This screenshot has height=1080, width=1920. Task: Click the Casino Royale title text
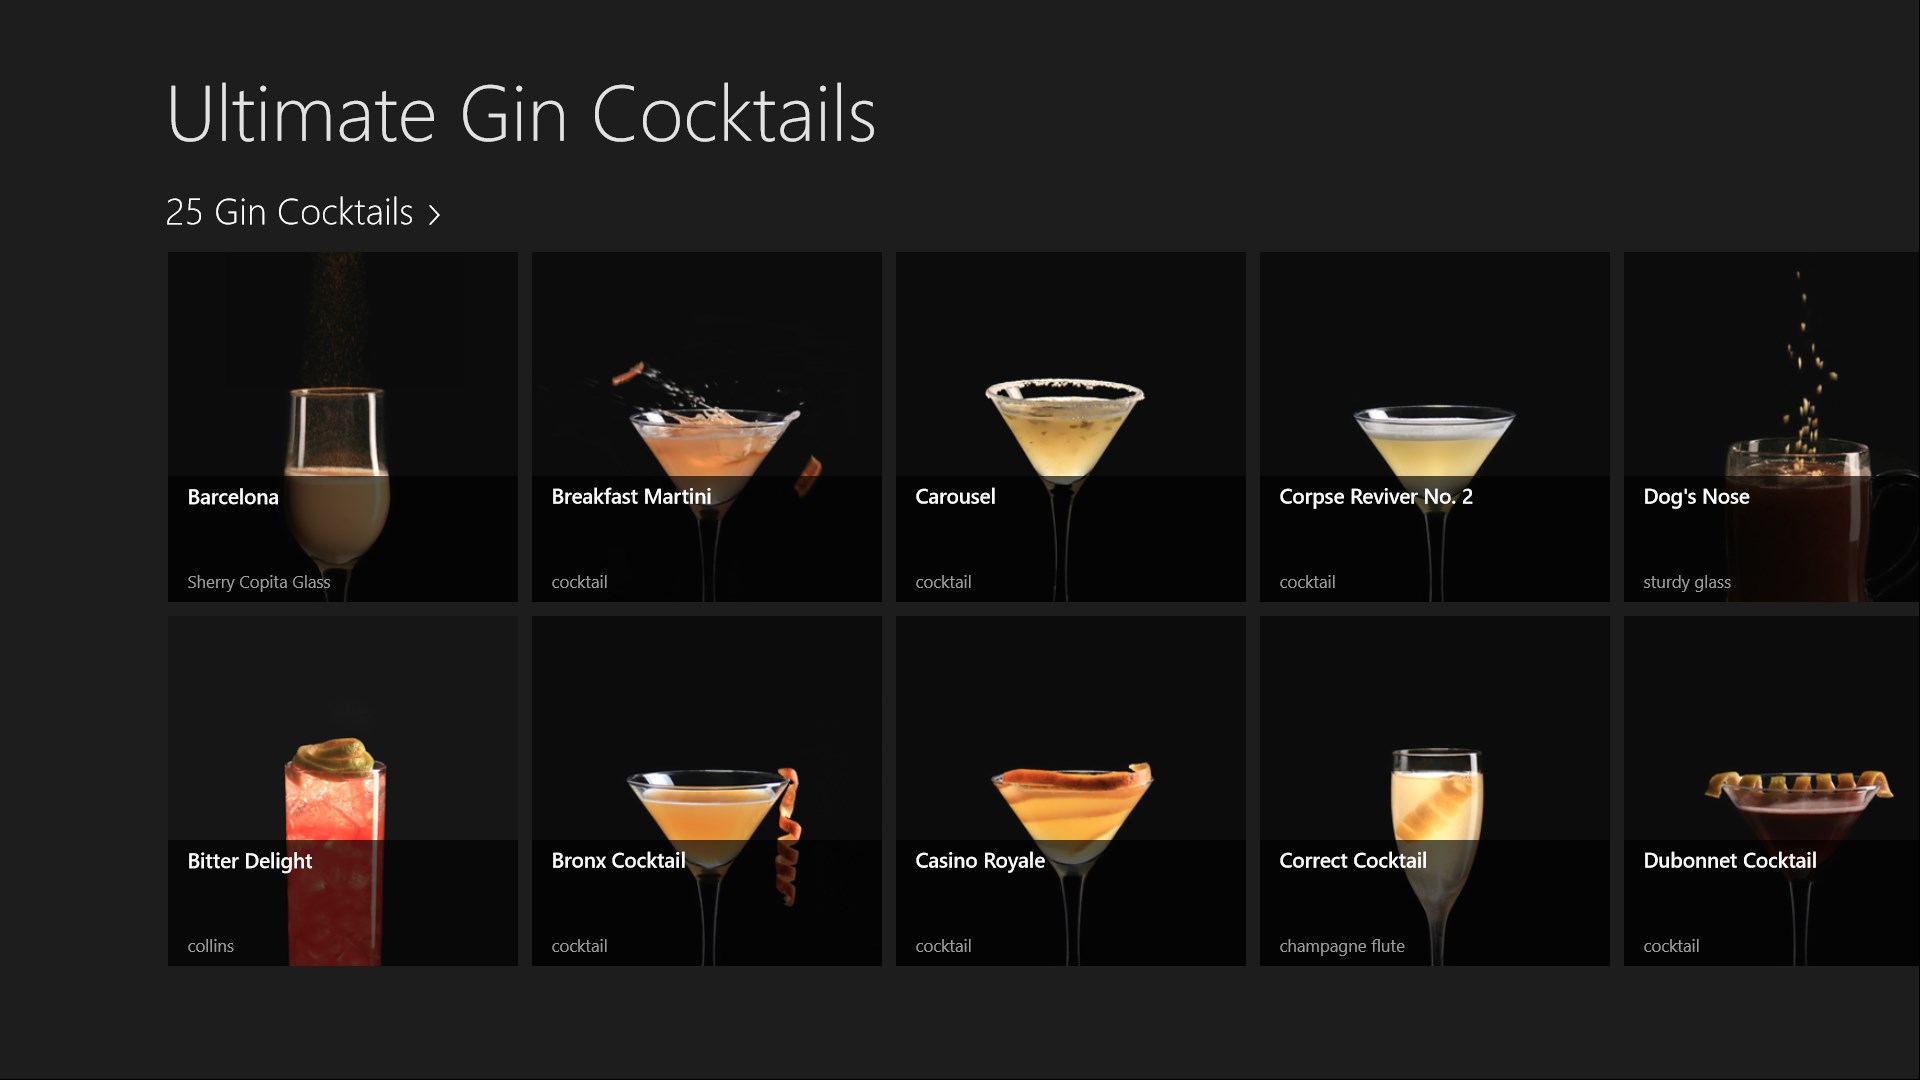pos(980,861)
